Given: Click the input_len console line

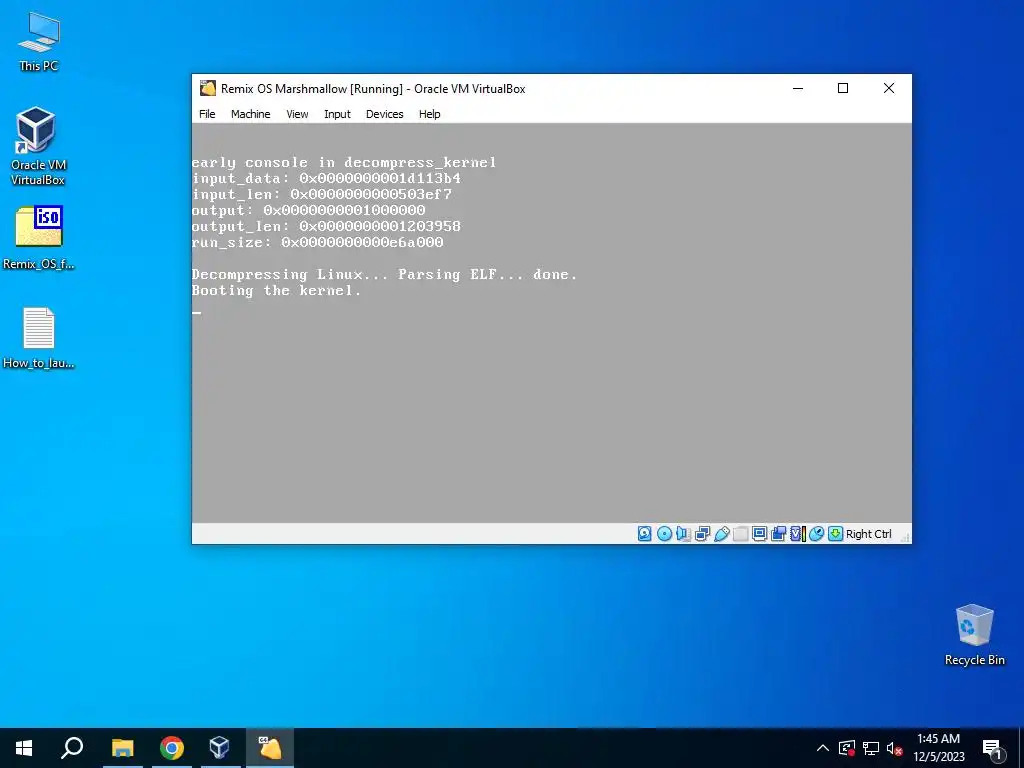Looking at the screenshot, I should click(x=321, y=195).
